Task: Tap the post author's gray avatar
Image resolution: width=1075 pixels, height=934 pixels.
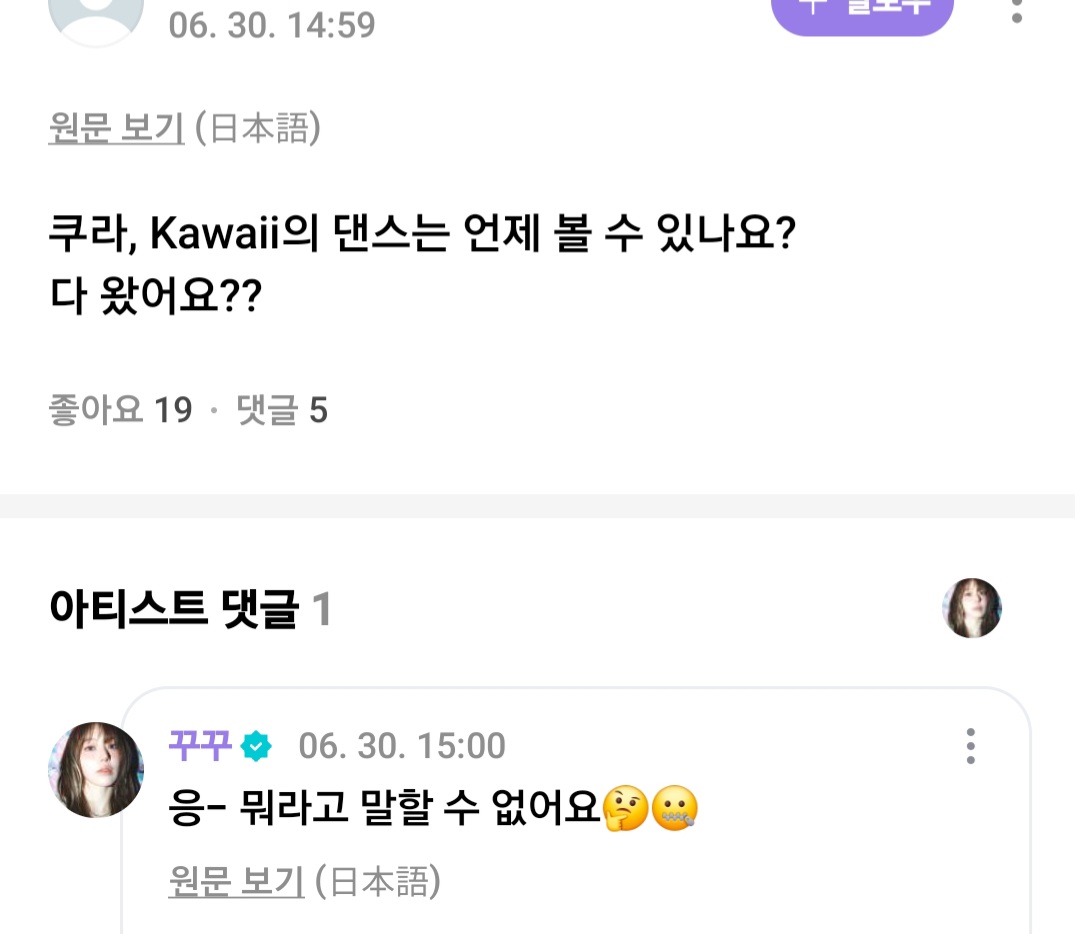Action: click(96, 18)
